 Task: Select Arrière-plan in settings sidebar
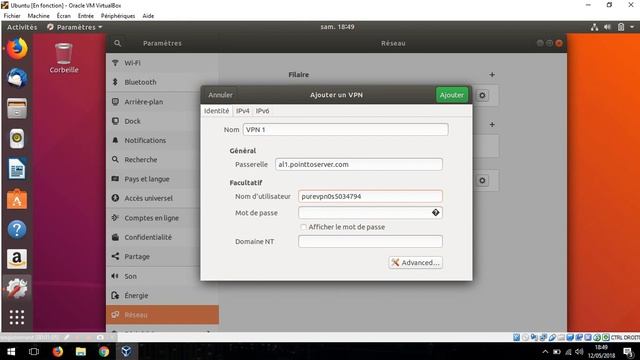(162, 102)
